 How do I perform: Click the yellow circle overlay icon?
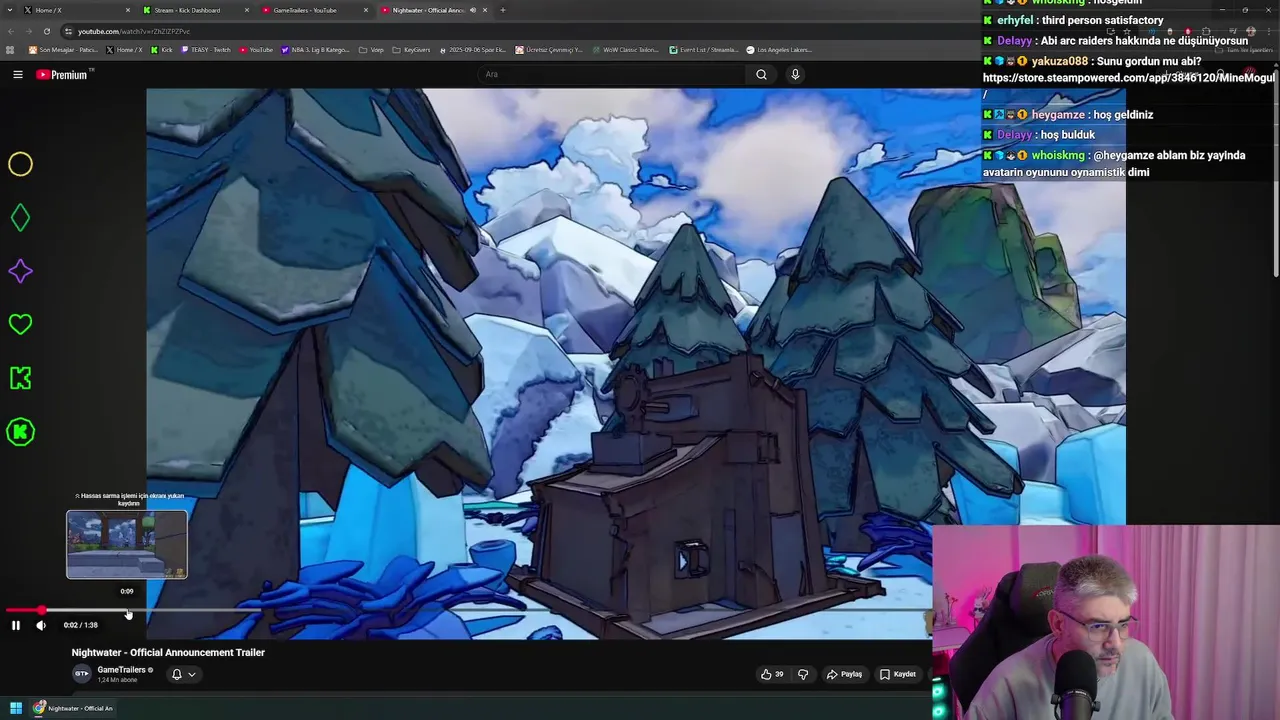(20, 164)
